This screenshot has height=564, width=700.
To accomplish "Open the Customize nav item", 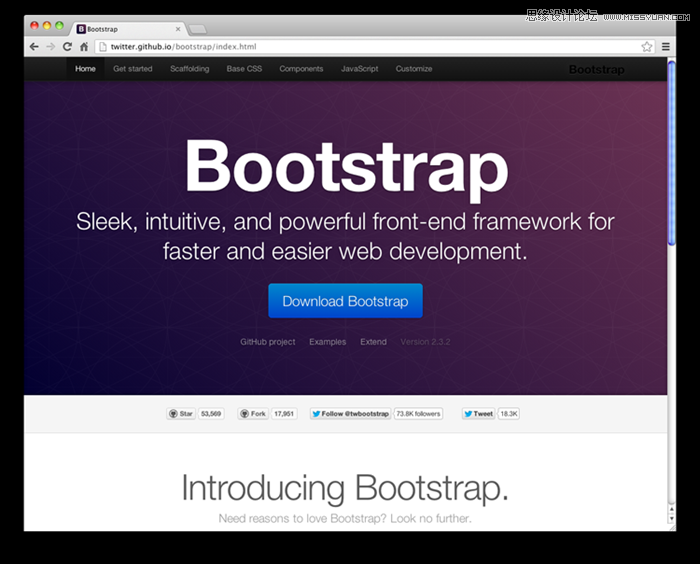I will pyautogui.click(x=414, y=69).
